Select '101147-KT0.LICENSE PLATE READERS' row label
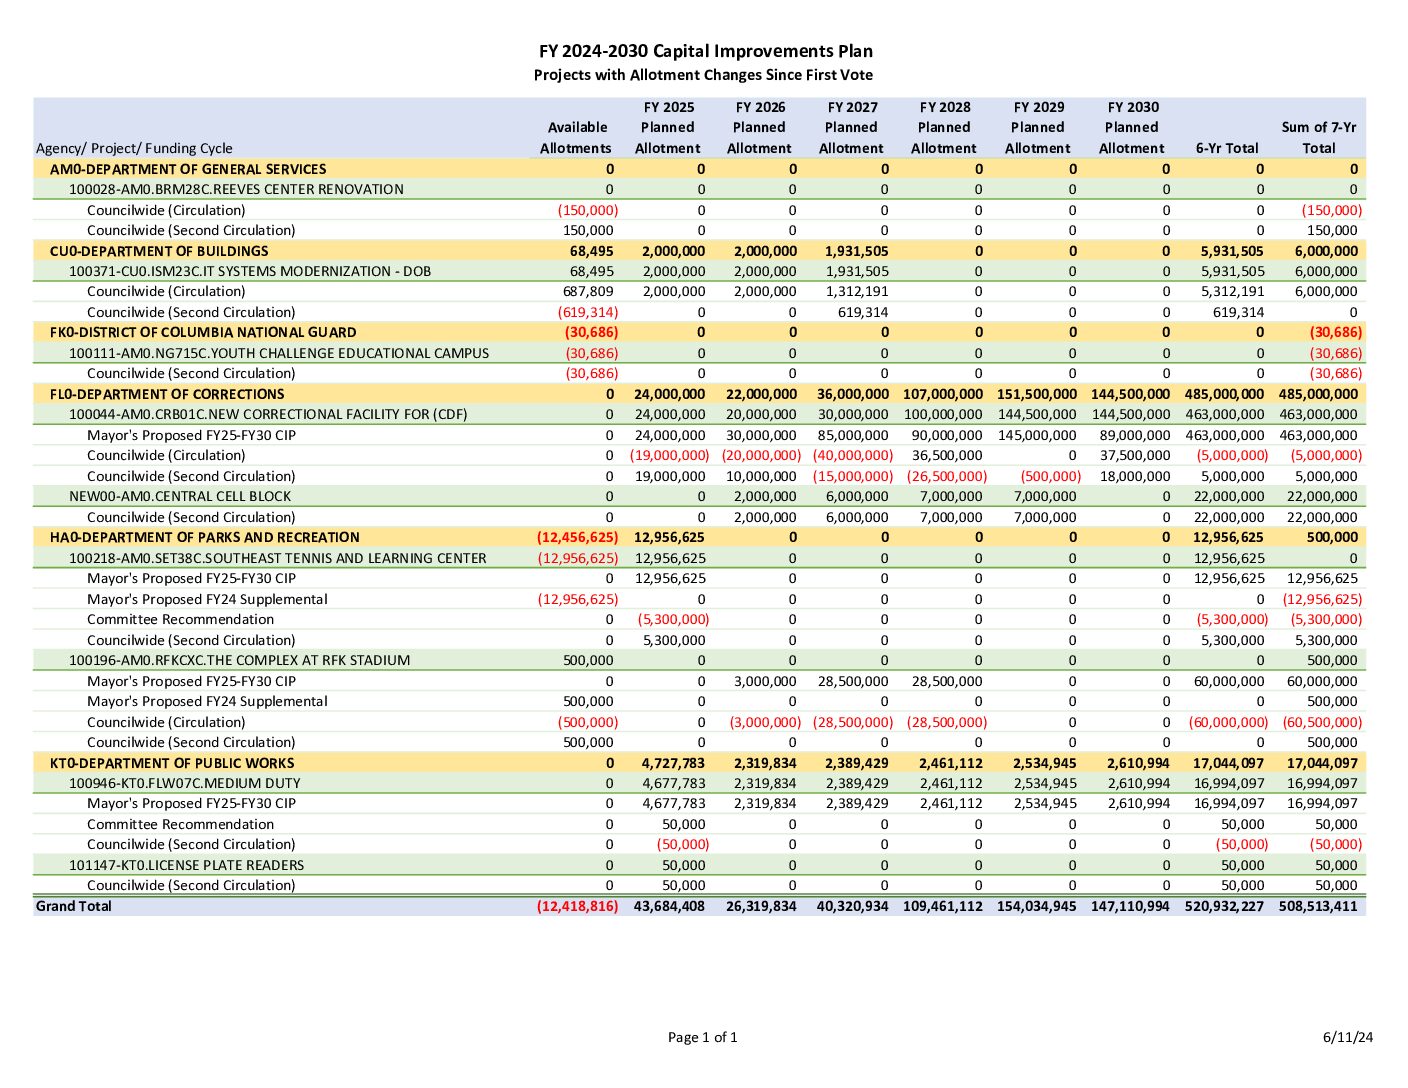The height and width of the screenshot is (1088, 1408). point(187,865)
